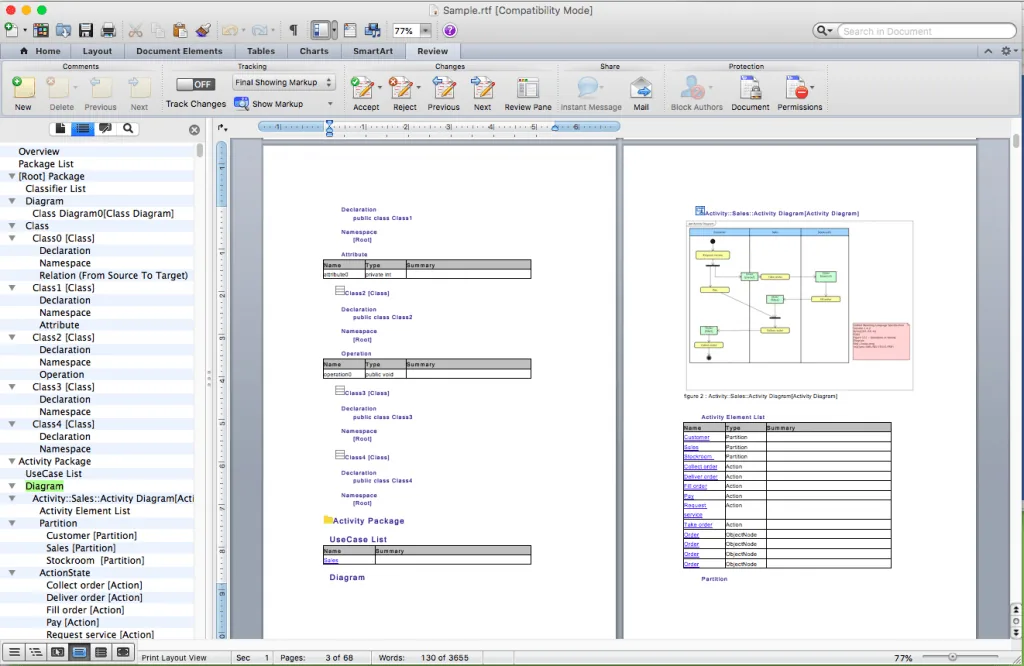Open Word Help purple question icon
Screen dimensions: 1024x666
click(450, 30)
